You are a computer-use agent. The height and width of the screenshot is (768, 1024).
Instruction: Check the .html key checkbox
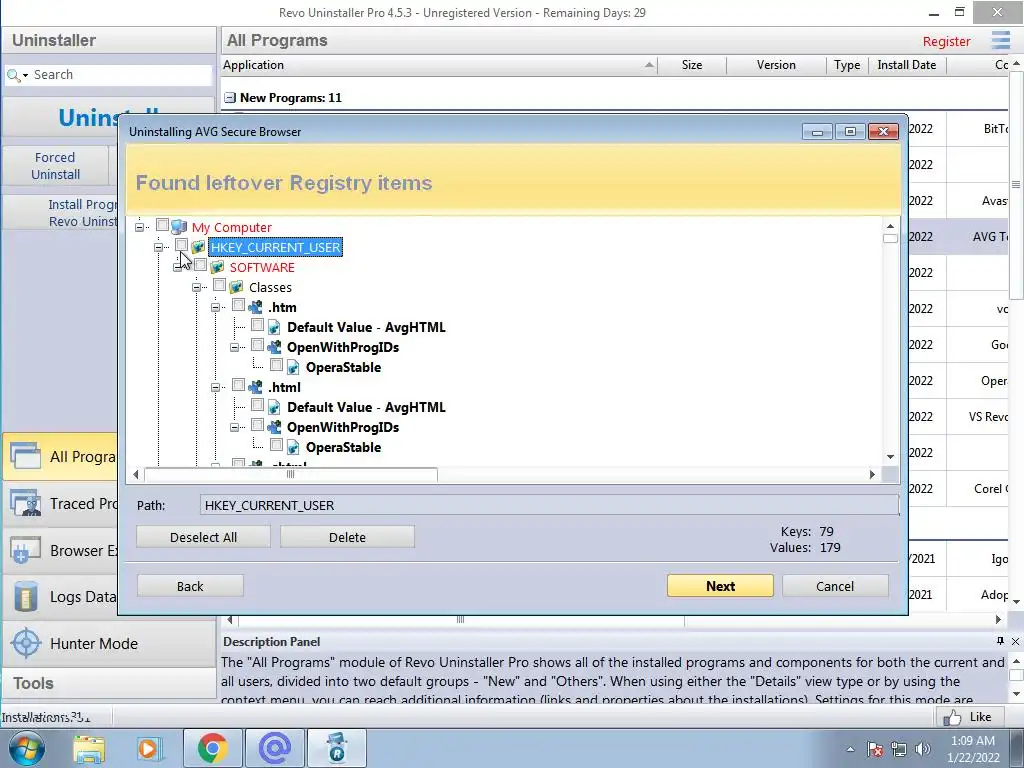point(238,385)
